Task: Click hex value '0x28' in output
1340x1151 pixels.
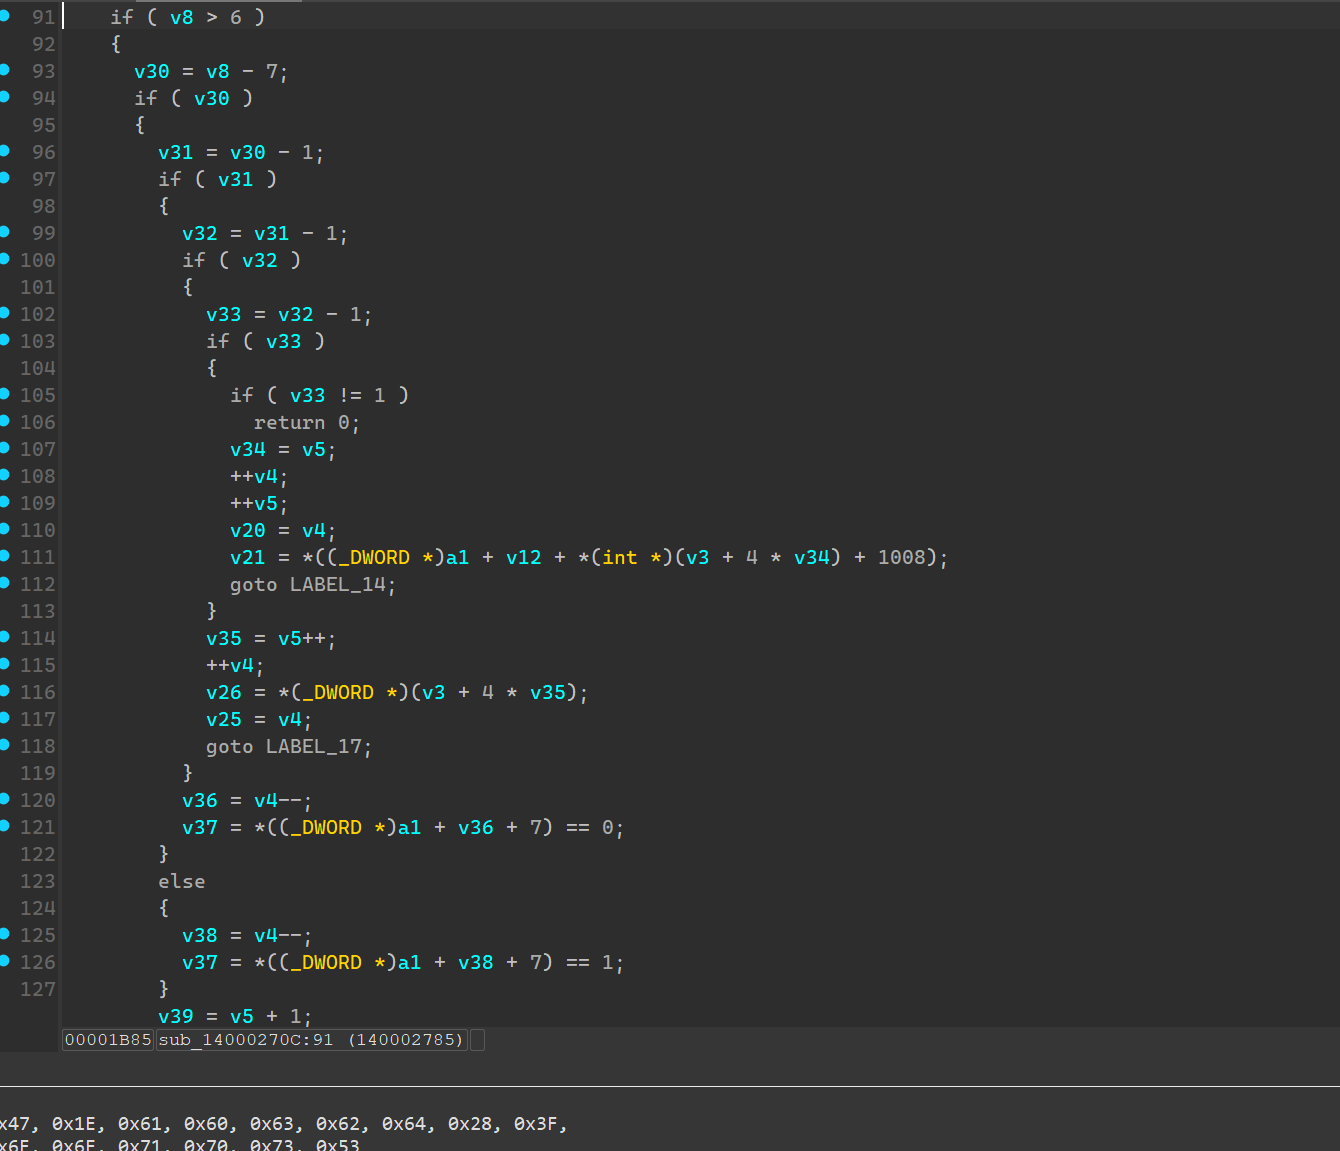Action: 471,1124
